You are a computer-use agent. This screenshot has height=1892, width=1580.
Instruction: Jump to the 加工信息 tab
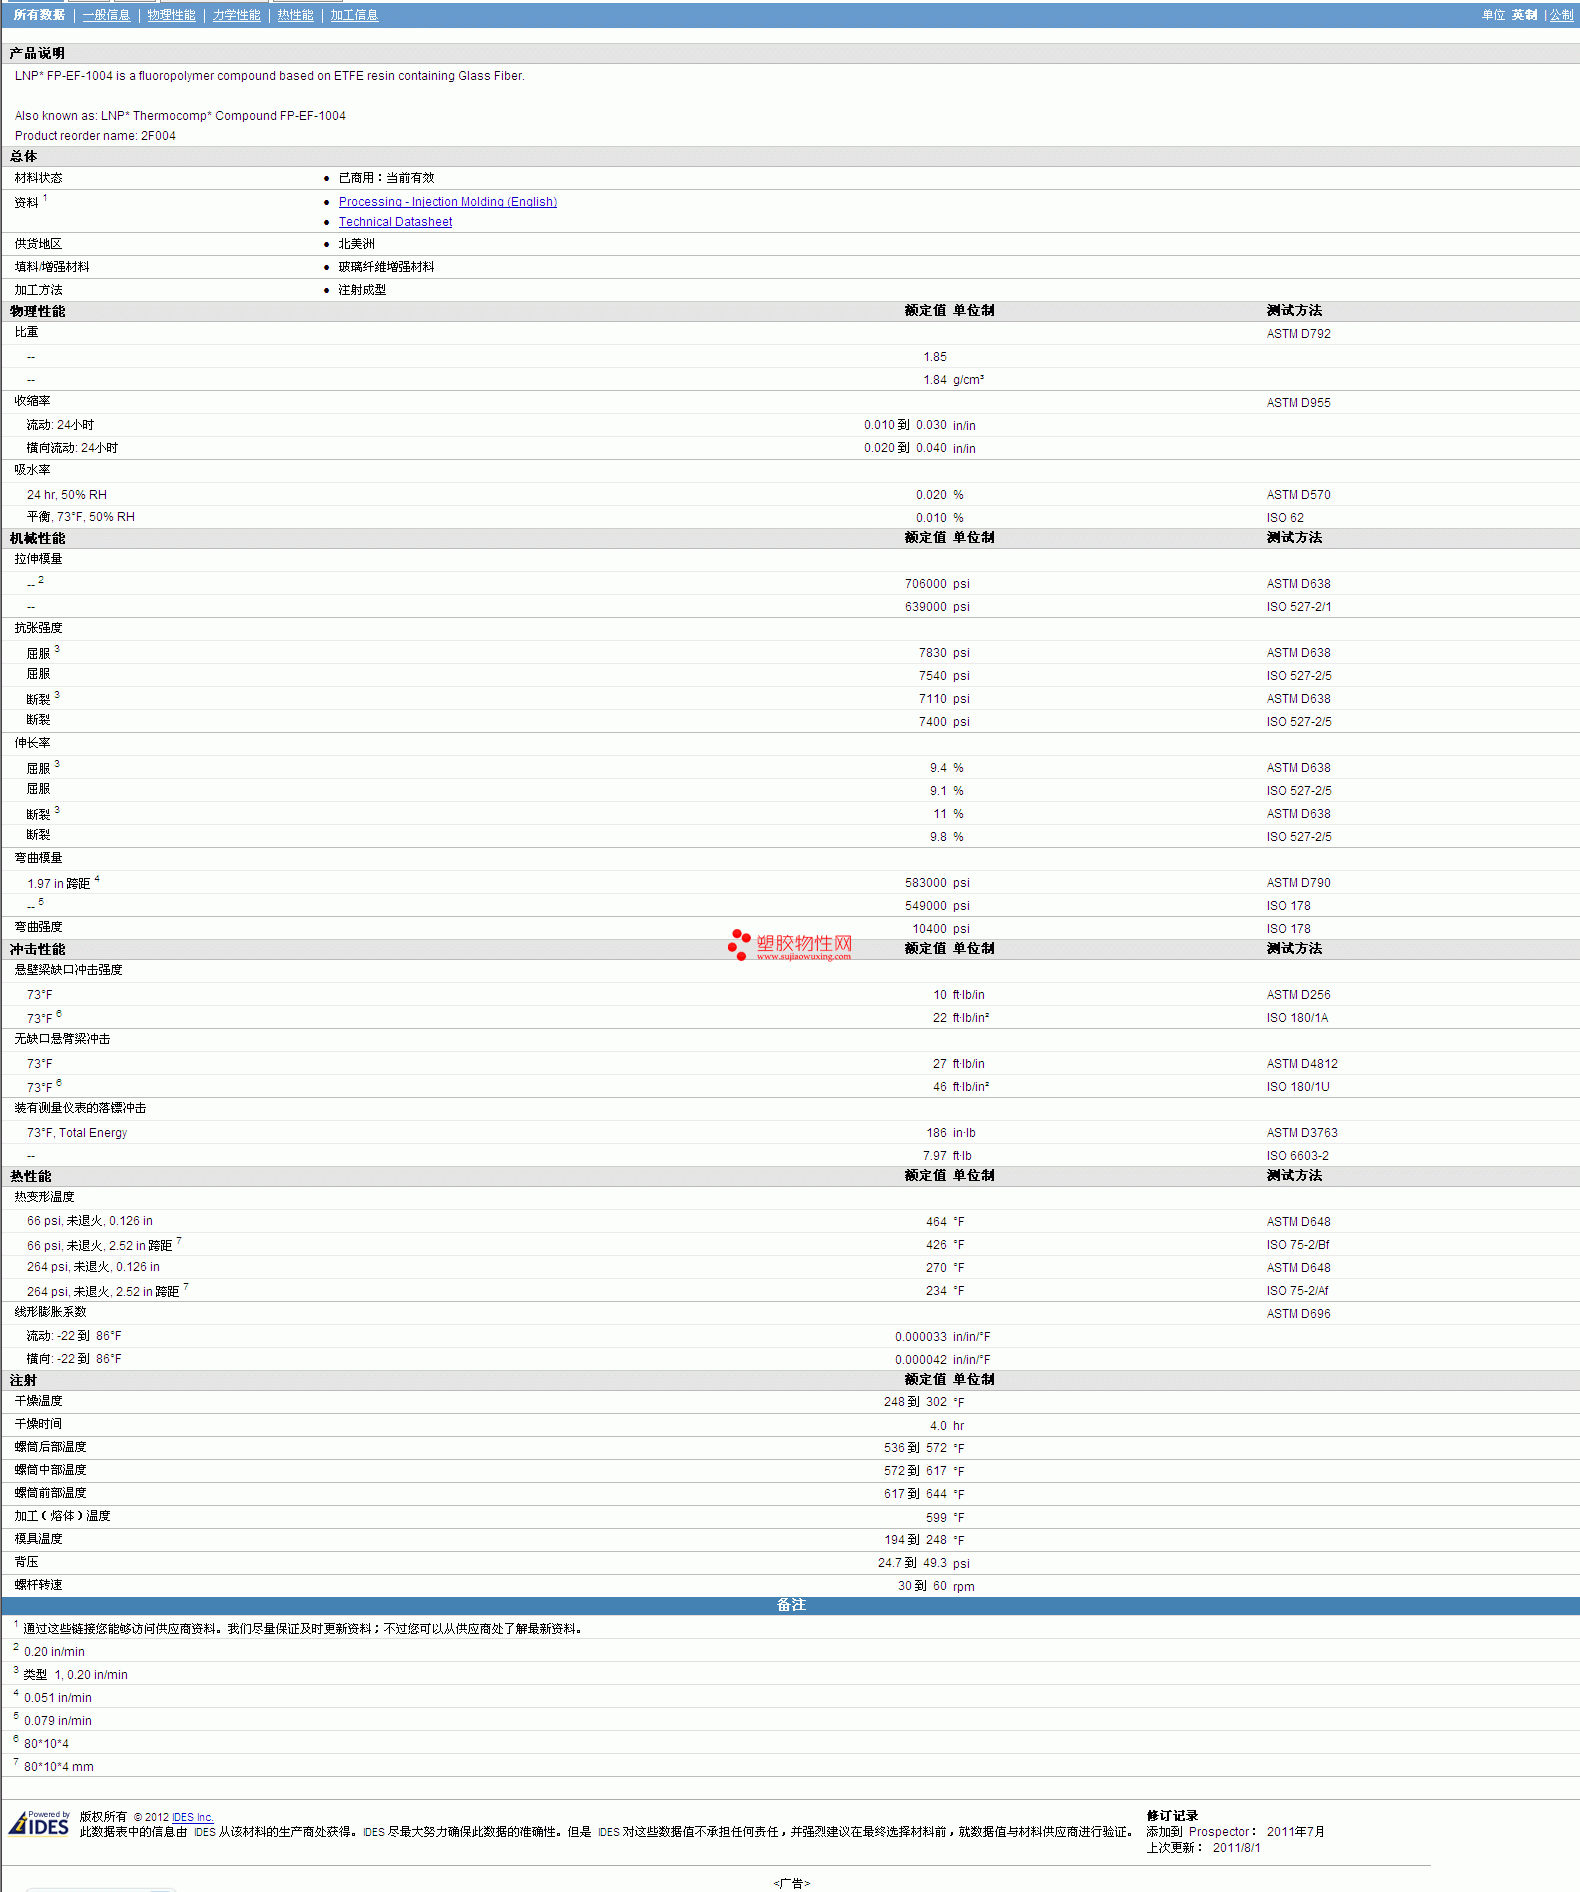coord(354,15)
